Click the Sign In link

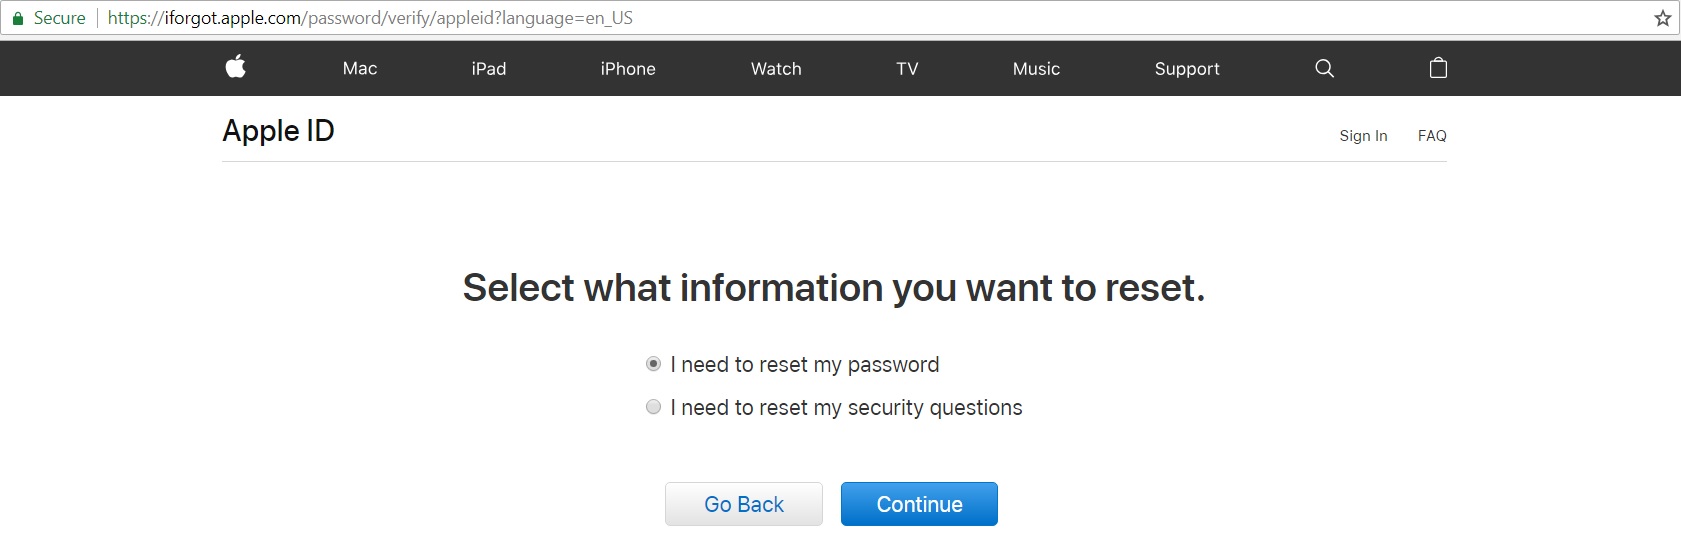point(1363,136)
